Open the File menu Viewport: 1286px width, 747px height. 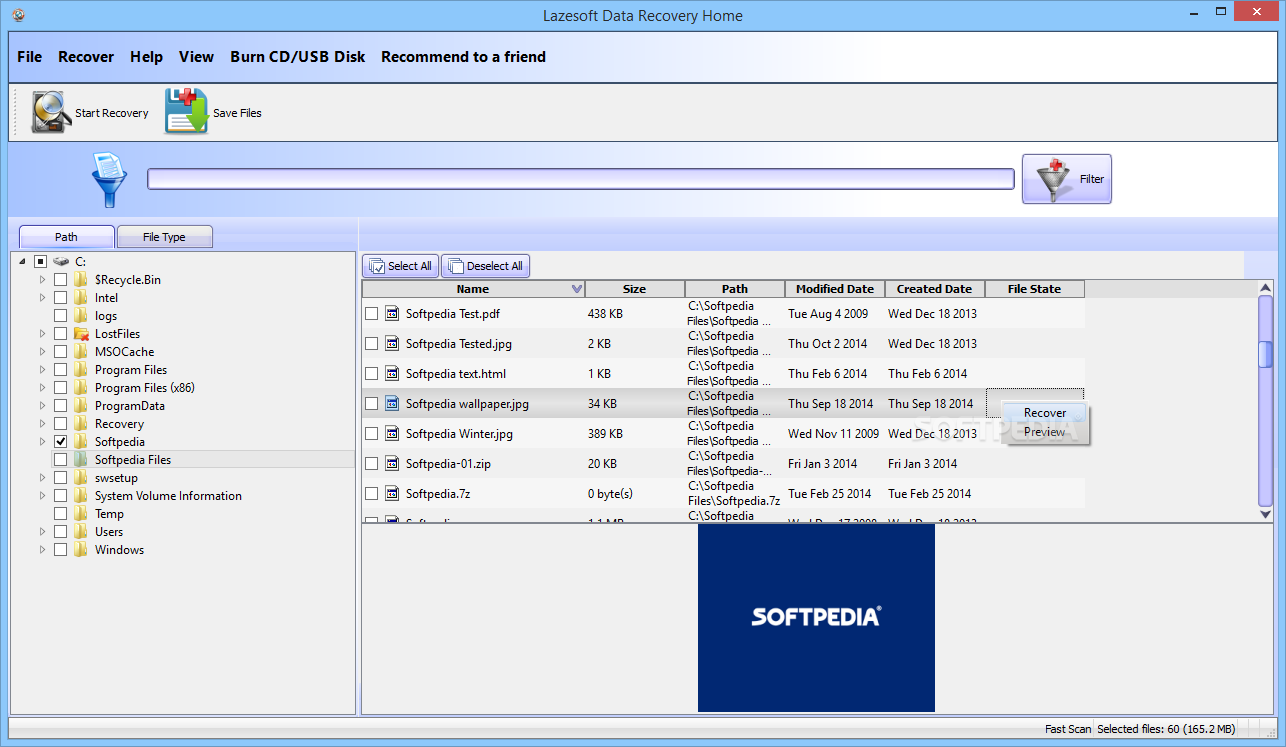tap(30, 57)
